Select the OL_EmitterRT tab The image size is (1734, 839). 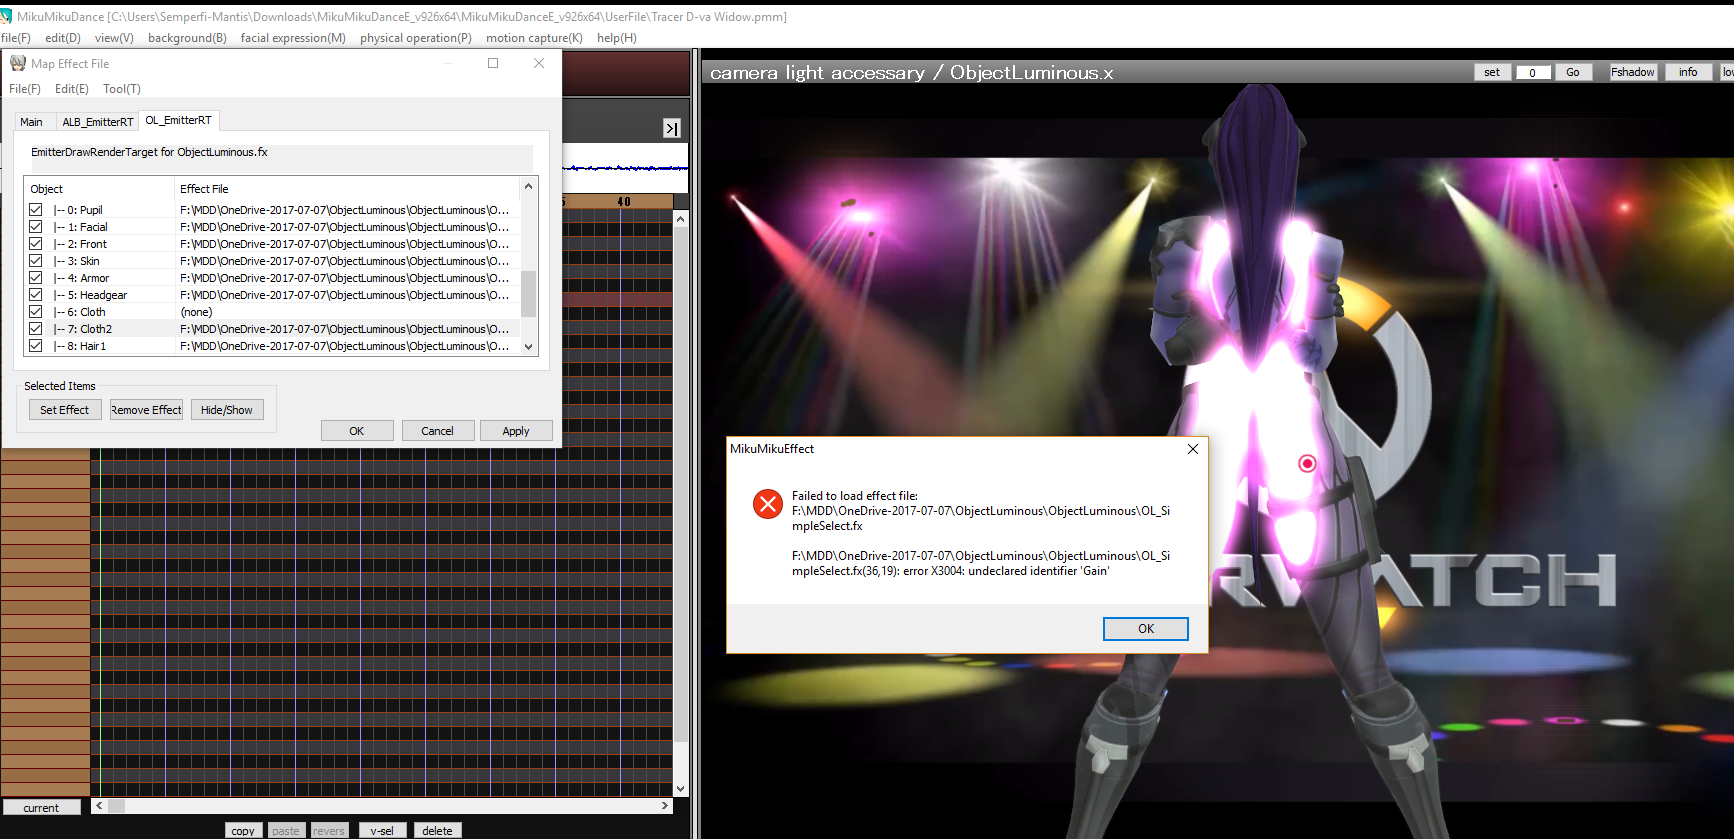click(178, 120)
